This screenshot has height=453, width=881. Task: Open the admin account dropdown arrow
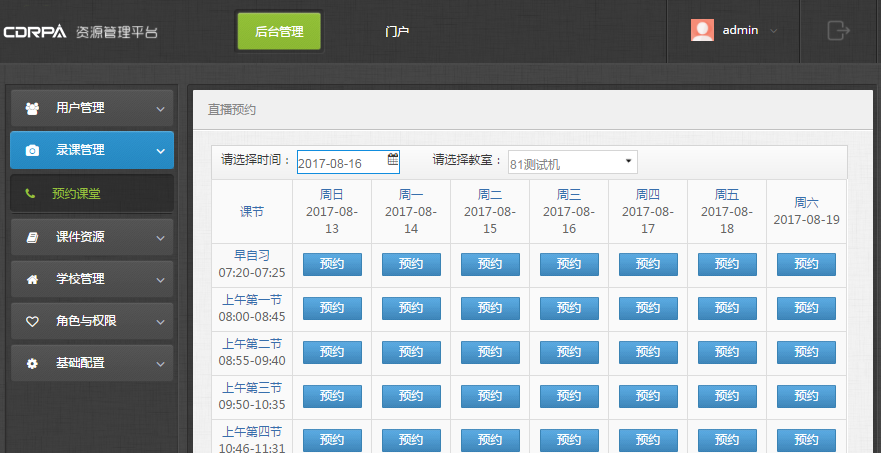pos(774,31)
